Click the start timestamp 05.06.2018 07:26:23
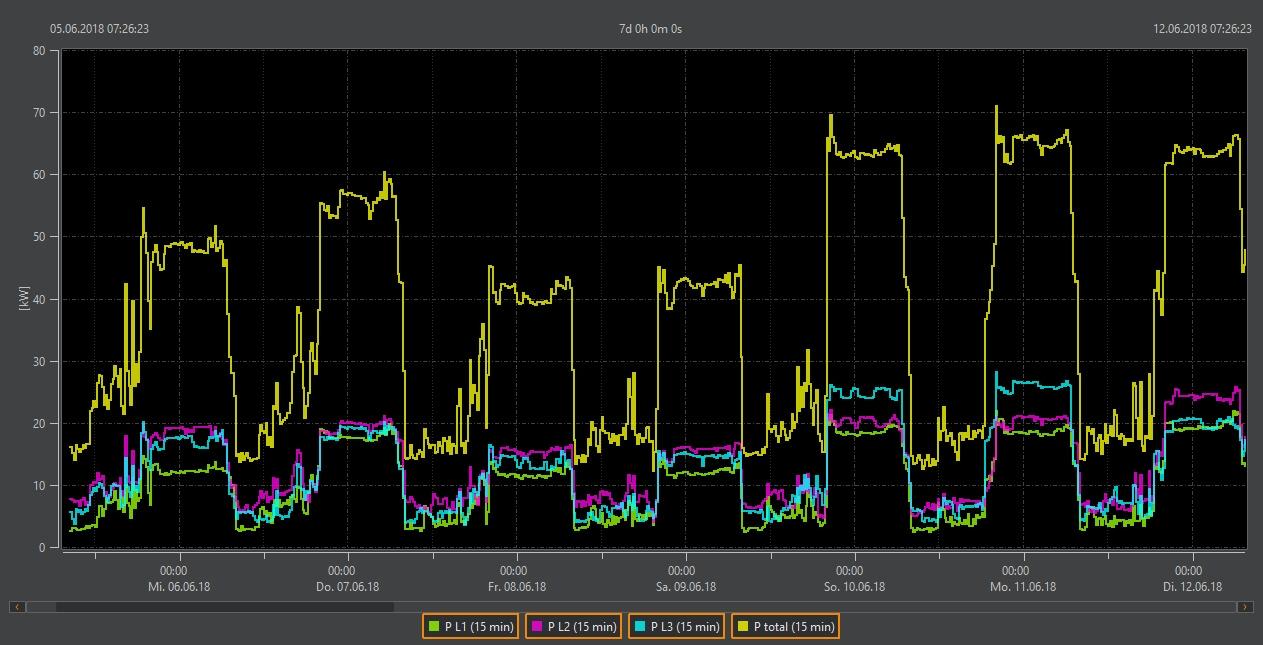 tap(100, 29)
